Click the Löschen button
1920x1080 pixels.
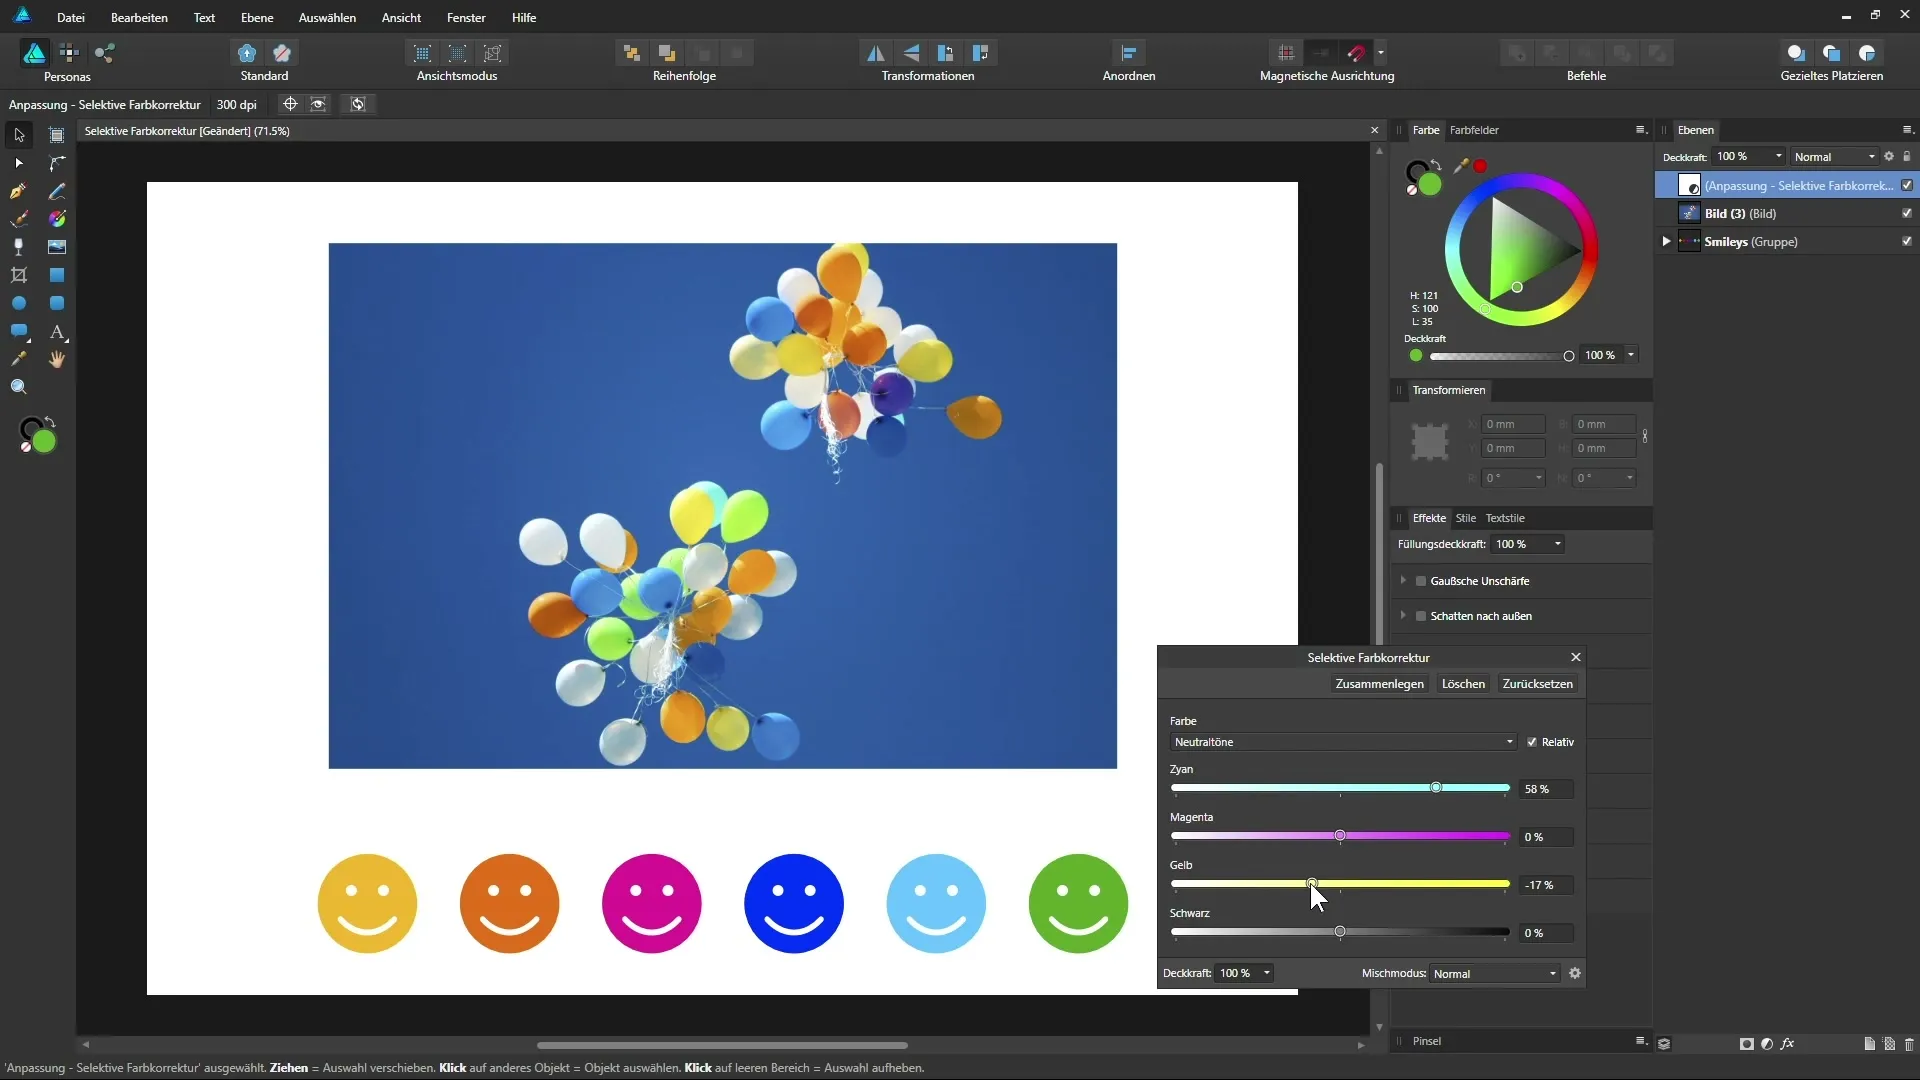1463,684
